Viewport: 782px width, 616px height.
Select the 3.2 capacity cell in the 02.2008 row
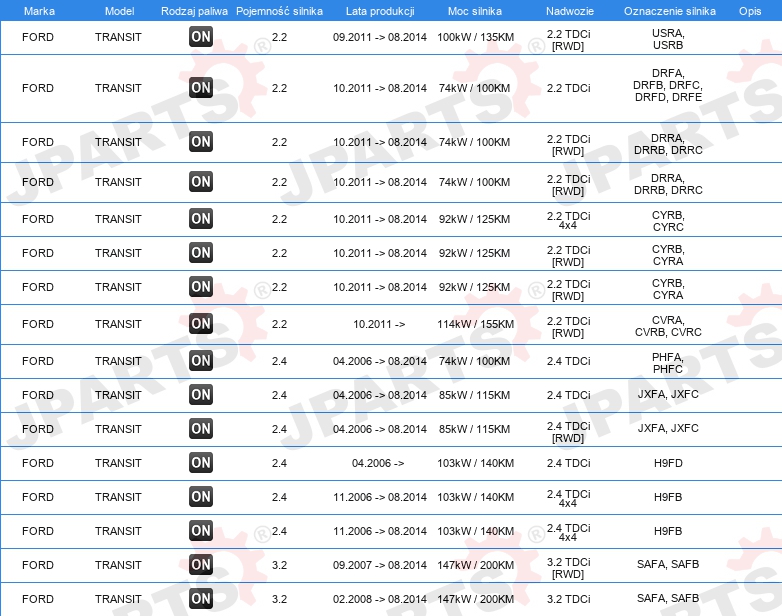click(279, 599)
